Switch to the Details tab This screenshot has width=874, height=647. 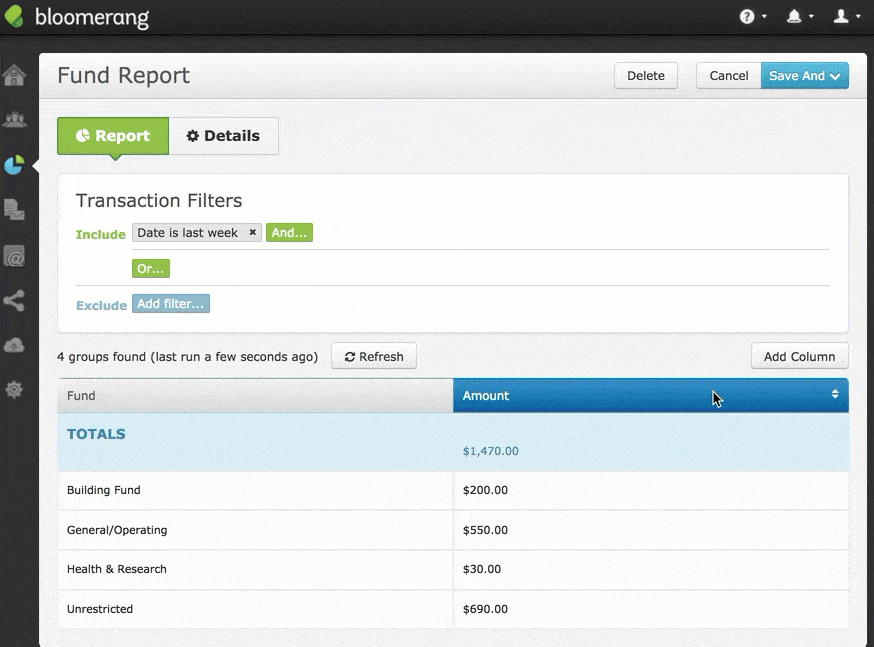223,136
